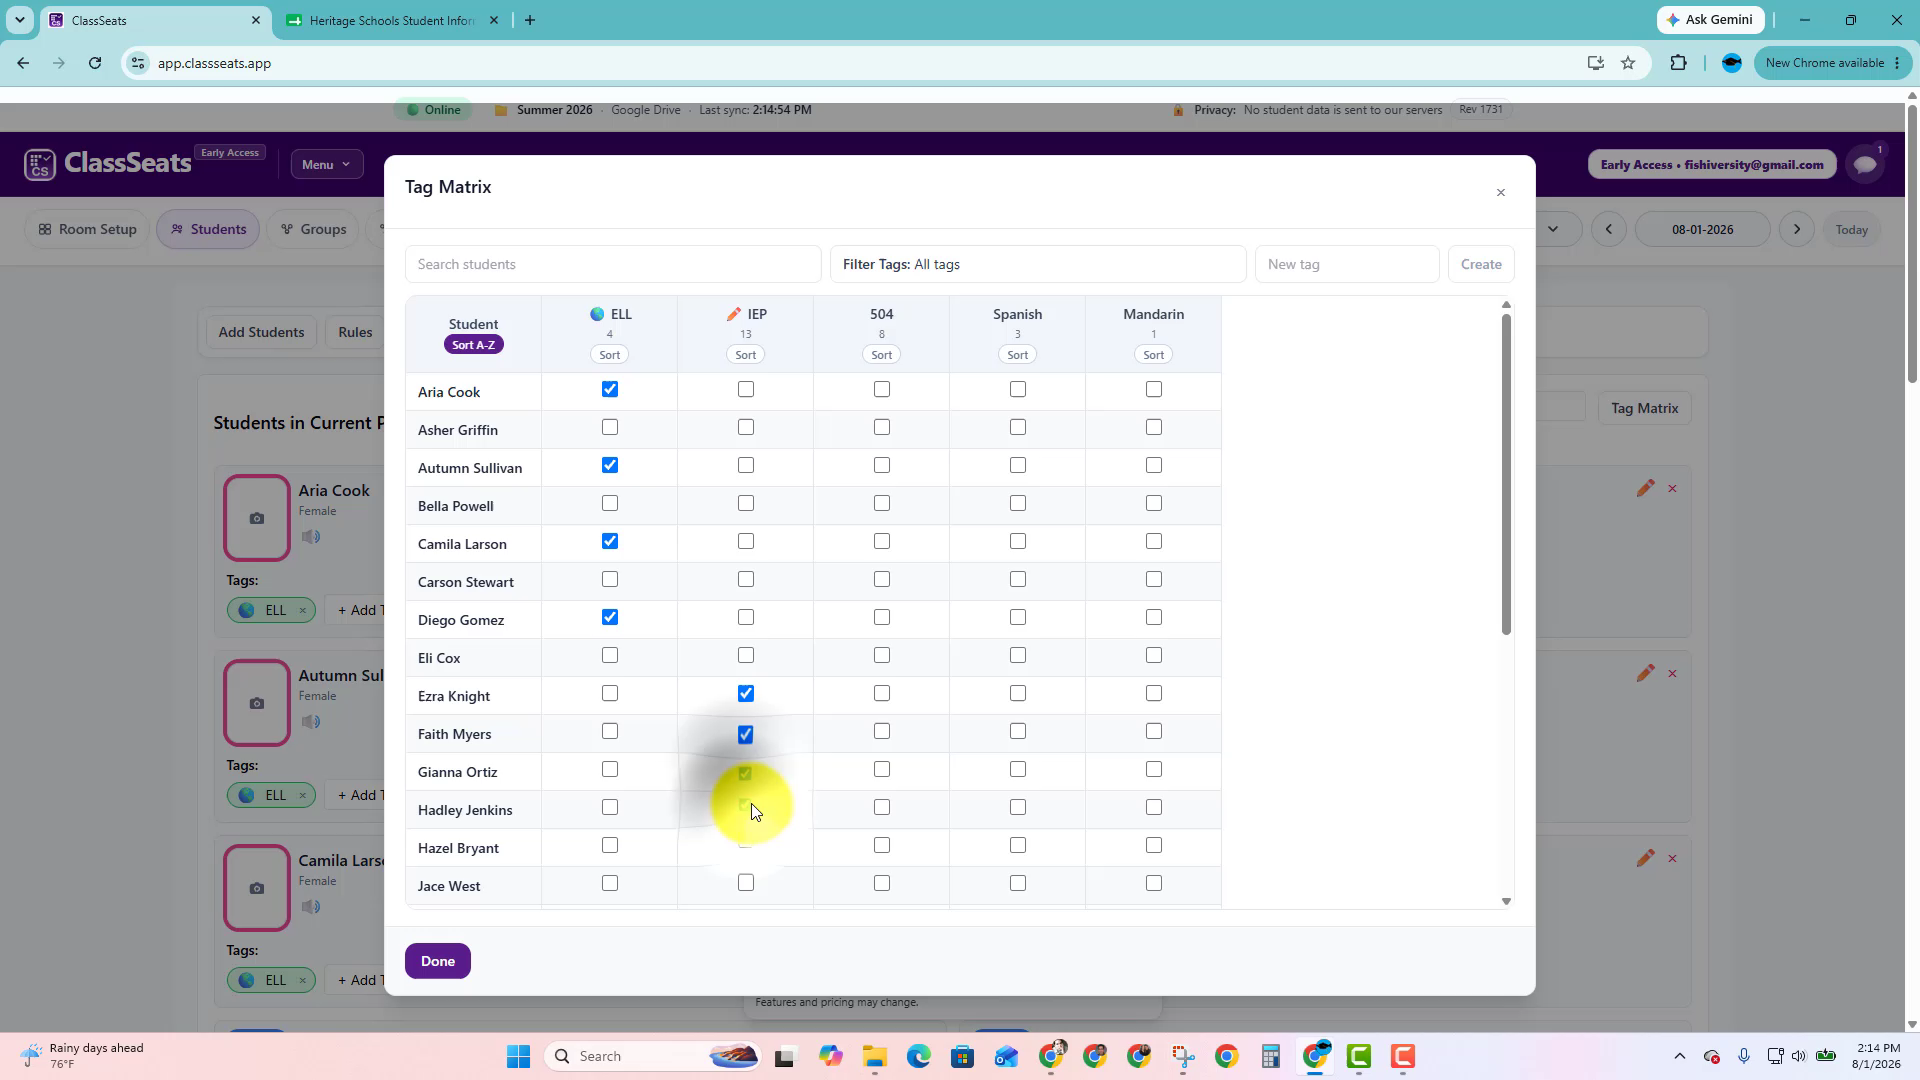1920x1080 pixels.
Task: Check Mandarin for Camila Larson
Action: pyautogui.click(x=1154, y=541)
